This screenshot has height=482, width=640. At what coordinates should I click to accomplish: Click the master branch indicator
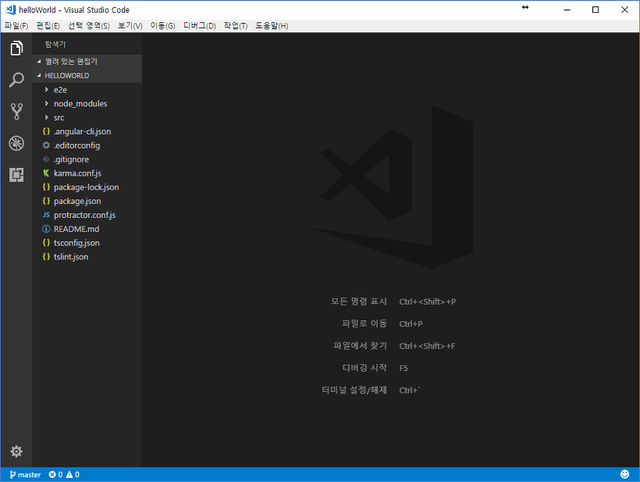pyautogui.click(x=25, y=475)
